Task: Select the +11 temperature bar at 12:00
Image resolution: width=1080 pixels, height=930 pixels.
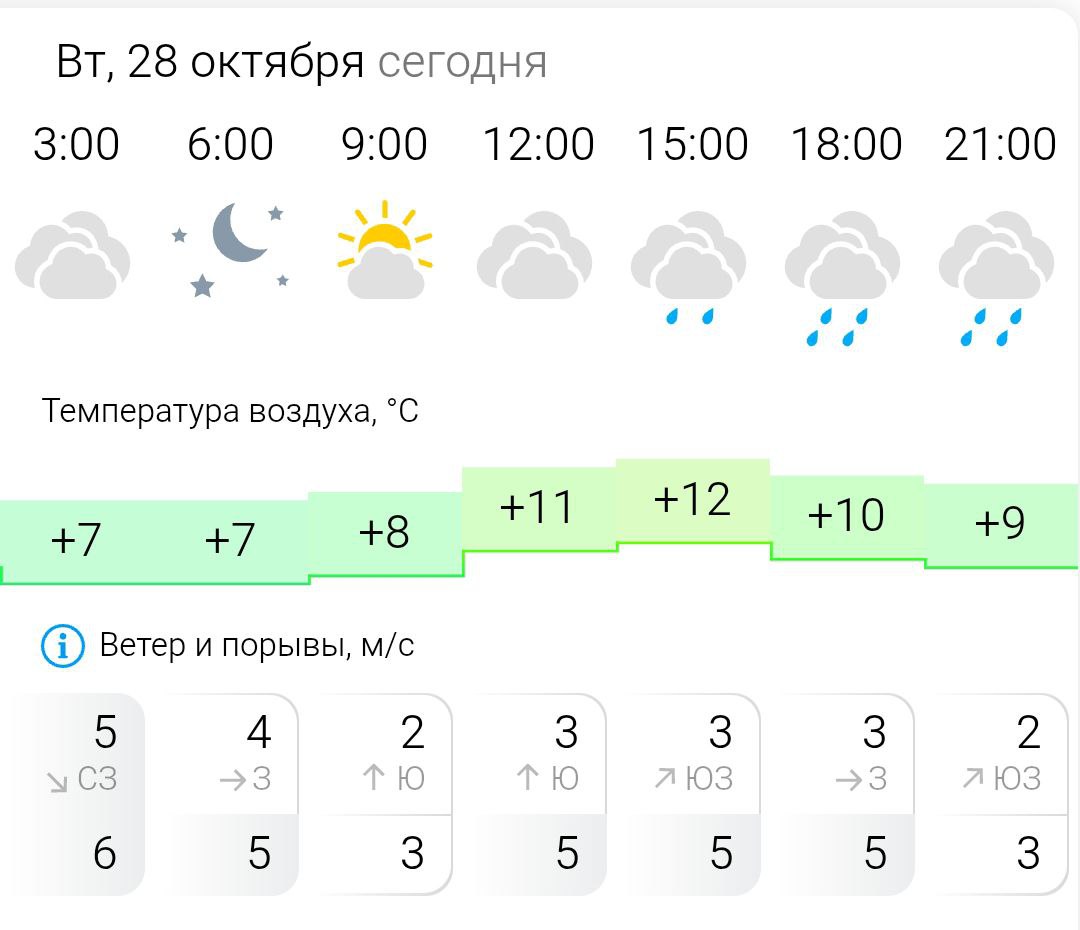Action: click(538, 508)
